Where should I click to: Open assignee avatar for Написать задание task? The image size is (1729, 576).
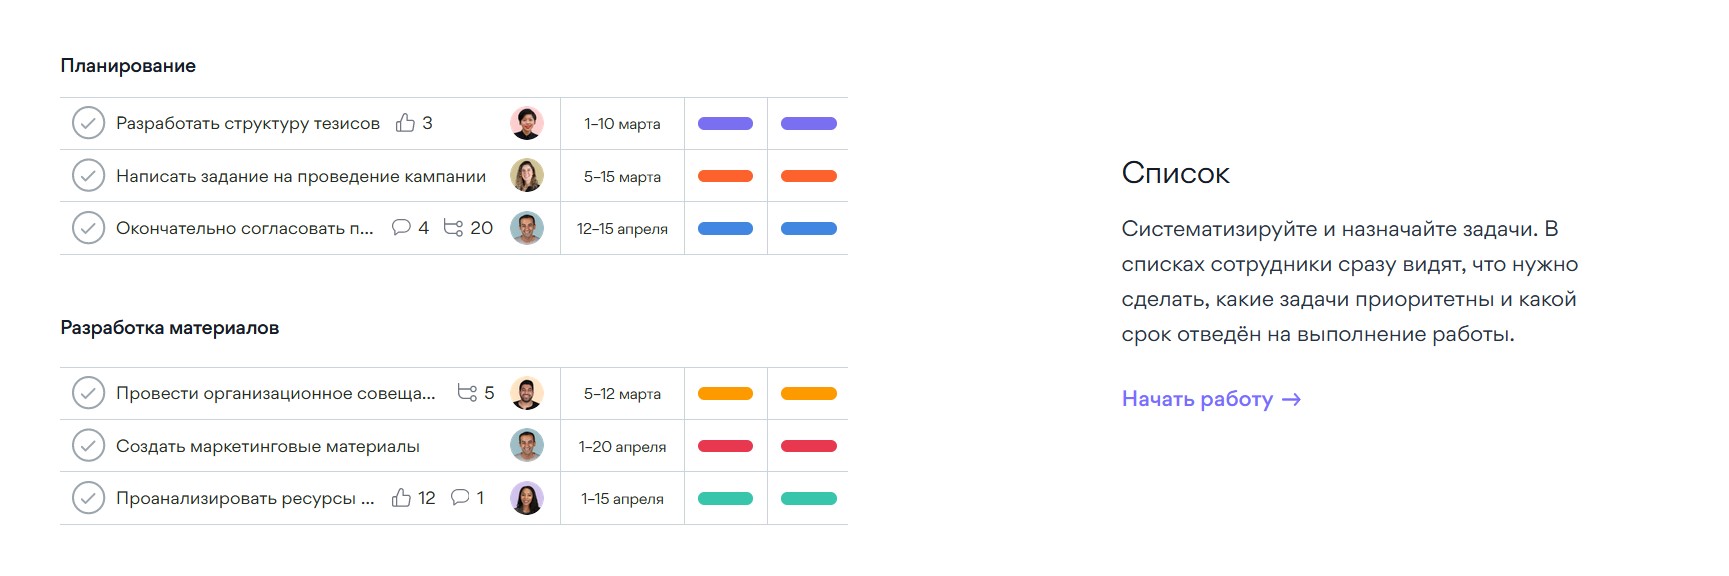click(527, 176)
